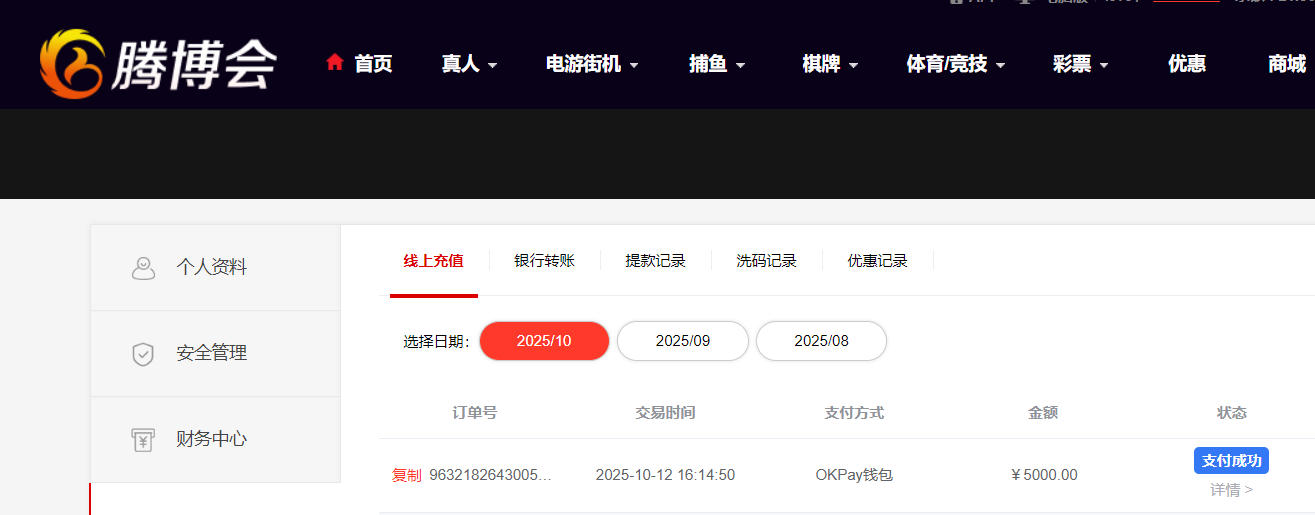The height and width of the screenshot is (515, 1315).
Task: Expand the 棋牌 menu caret
Action: point(854,66)
